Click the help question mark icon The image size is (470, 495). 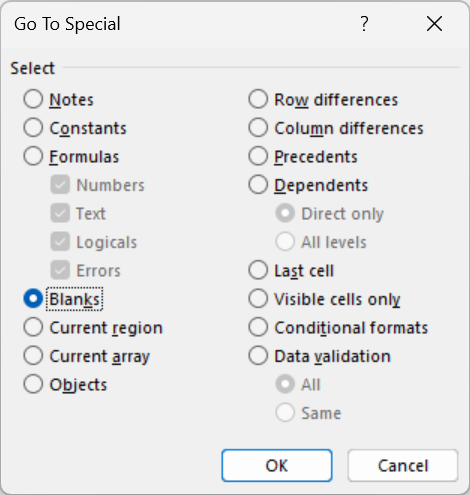point(364,24)
